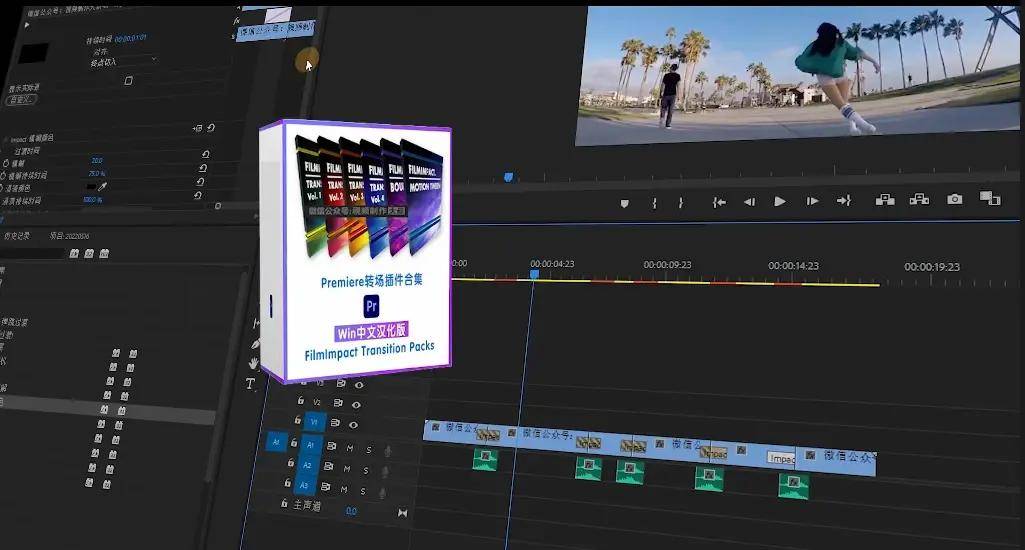1025x550 pixels.
Task: Export a frame with the camera icon
Action: (x=954, y=199)
